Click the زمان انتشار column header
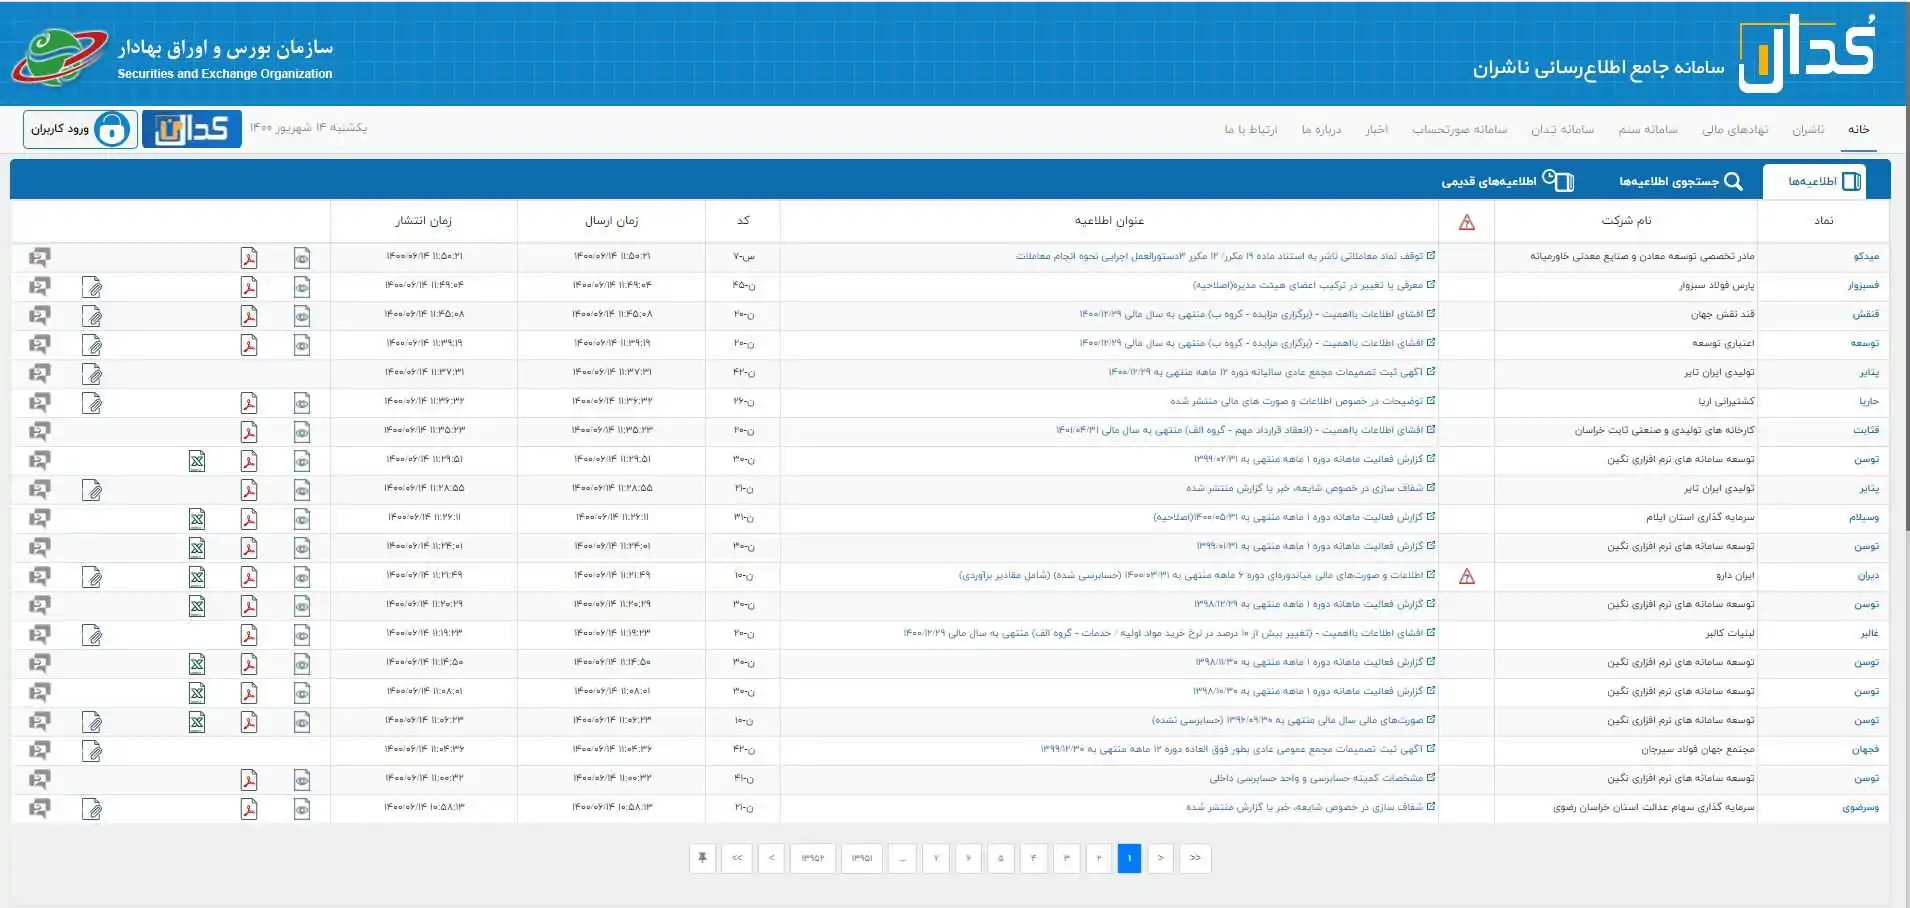 pyautogui.click(x=423, y=221)
